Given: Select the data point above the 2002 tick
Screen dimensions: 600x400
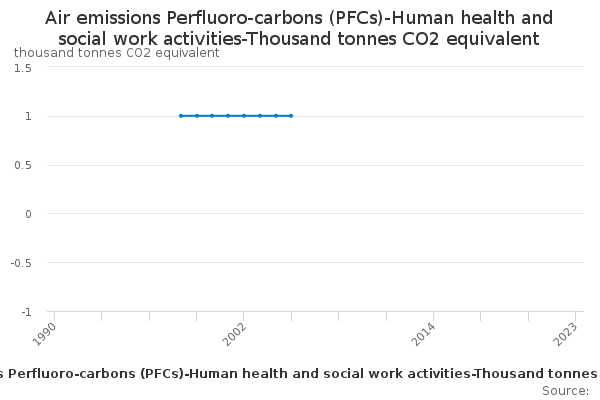Looking at the screenshot, I should [x=244, y=116].
